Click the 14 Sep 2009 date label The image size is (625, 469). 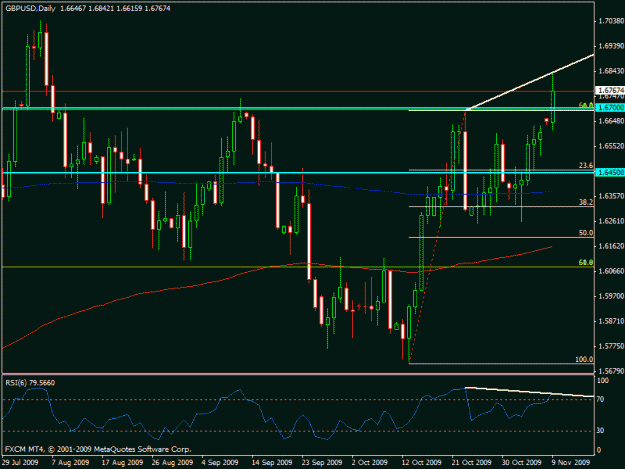coord(272,462)
